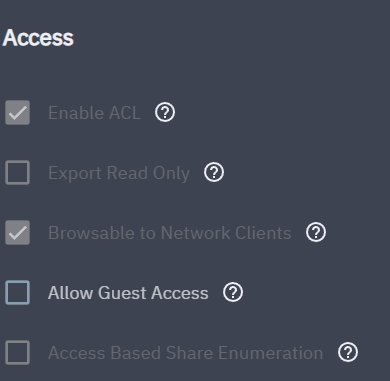390x381 pixels.
Task: Open help tooltip for Enable ACL
Action: (165, 112)
